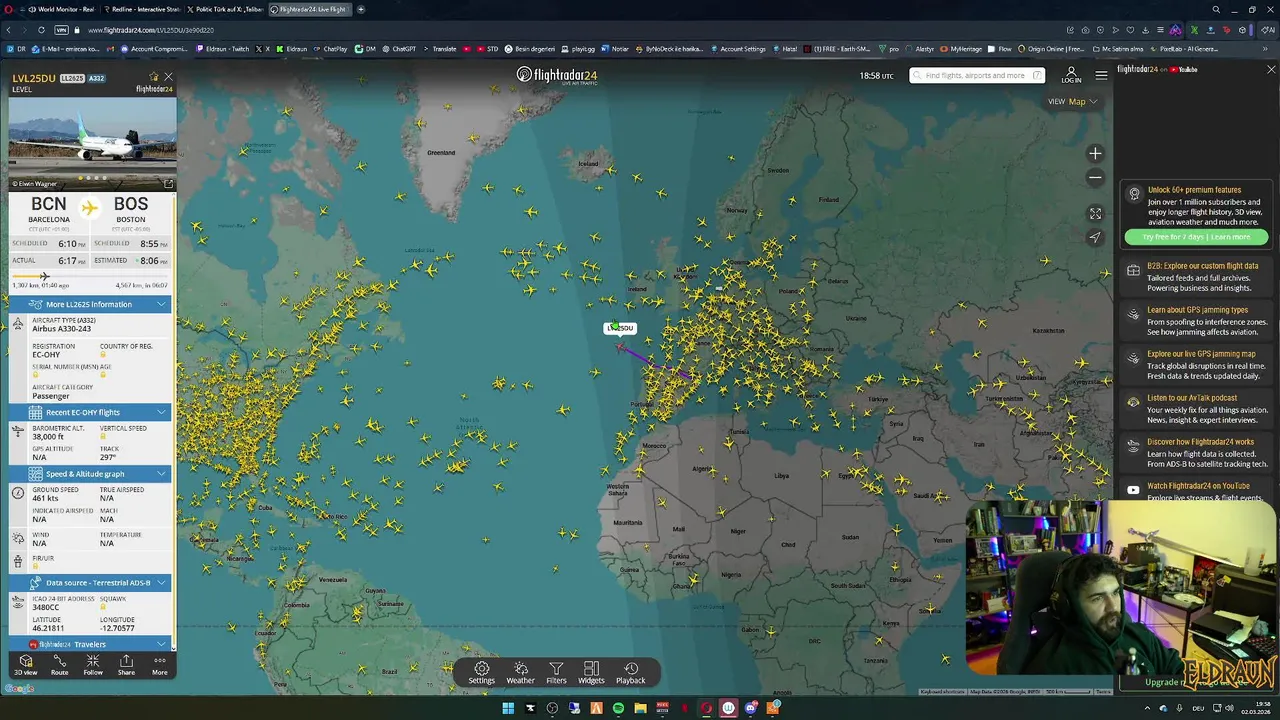Click the LOG IN account icon

[1071, 75]
